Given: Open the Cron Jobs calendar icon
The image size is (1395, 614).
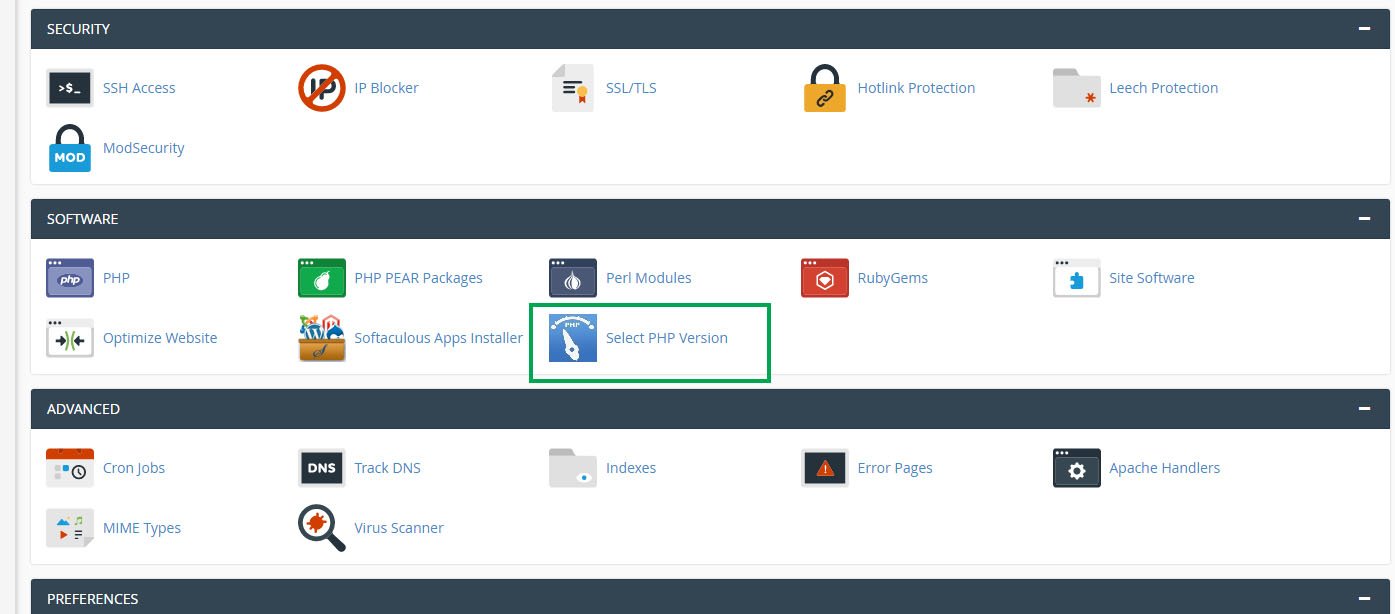Looking at the screenshot, I should coord(70,468).
